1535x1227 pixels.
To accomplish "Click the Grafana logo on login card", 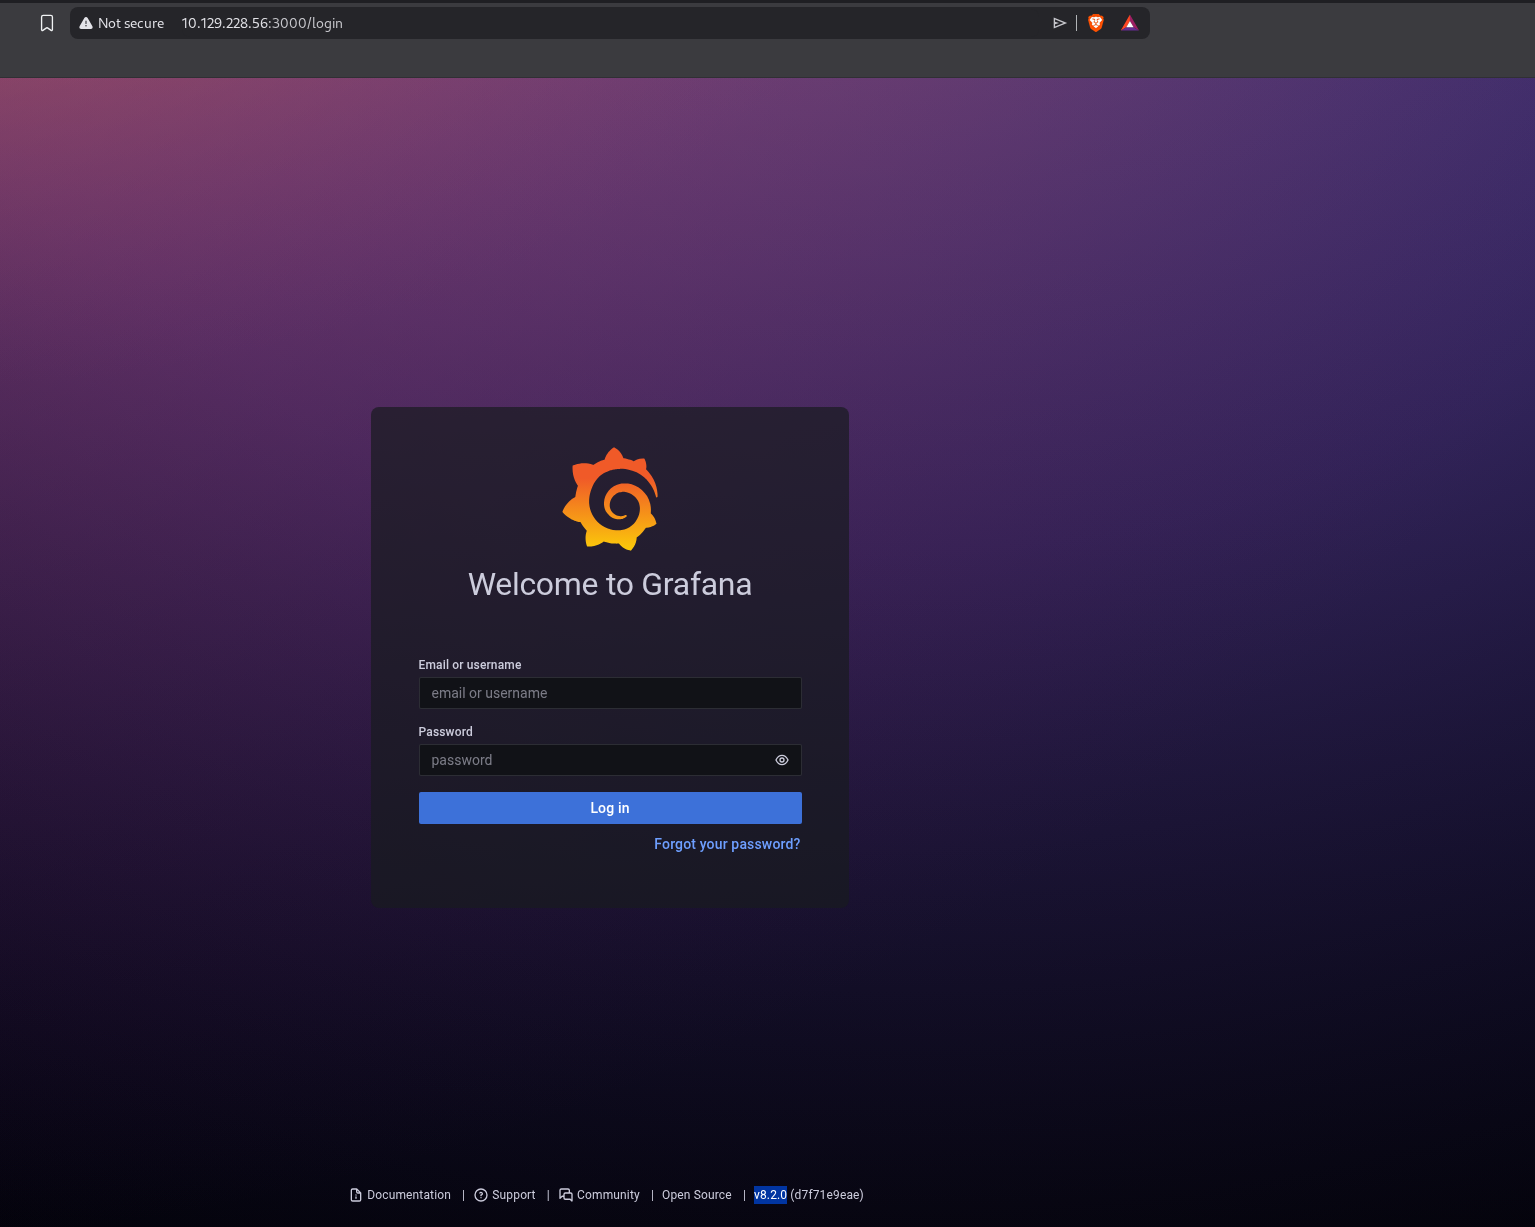I will (610, 499).
